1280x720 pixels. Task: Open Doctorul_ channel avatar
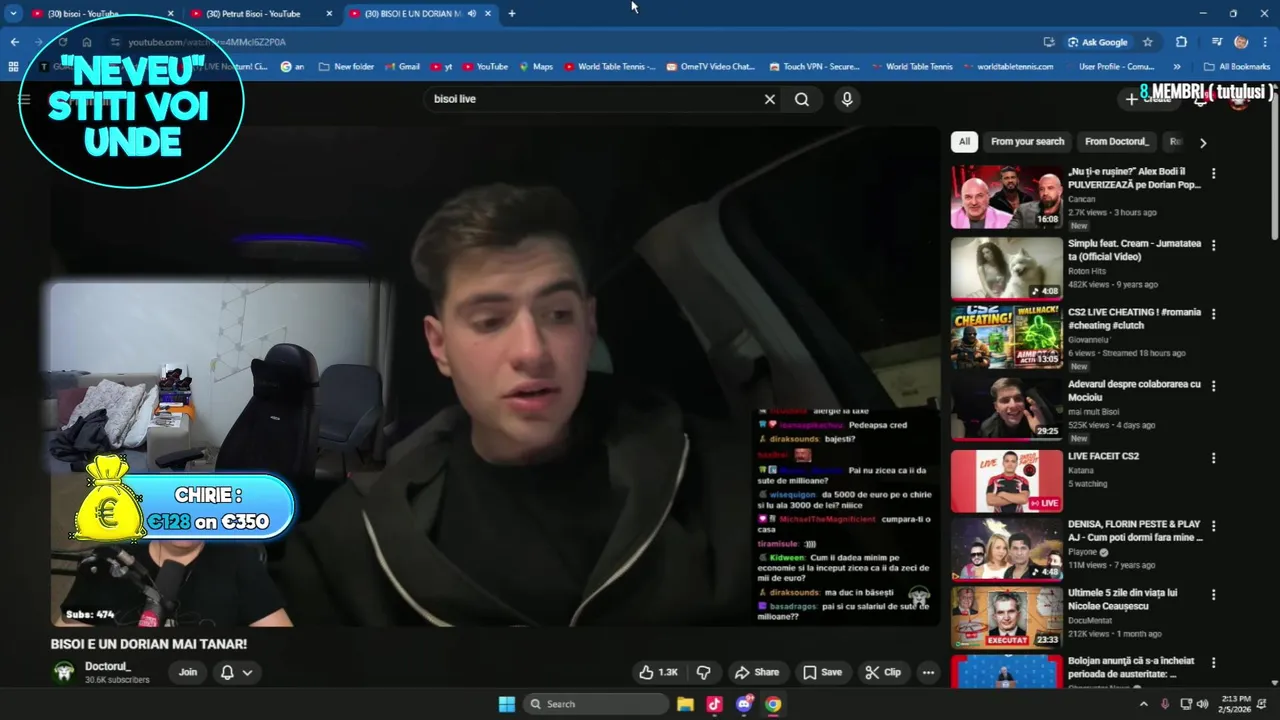pyautogui.click(x=64, y=672)
